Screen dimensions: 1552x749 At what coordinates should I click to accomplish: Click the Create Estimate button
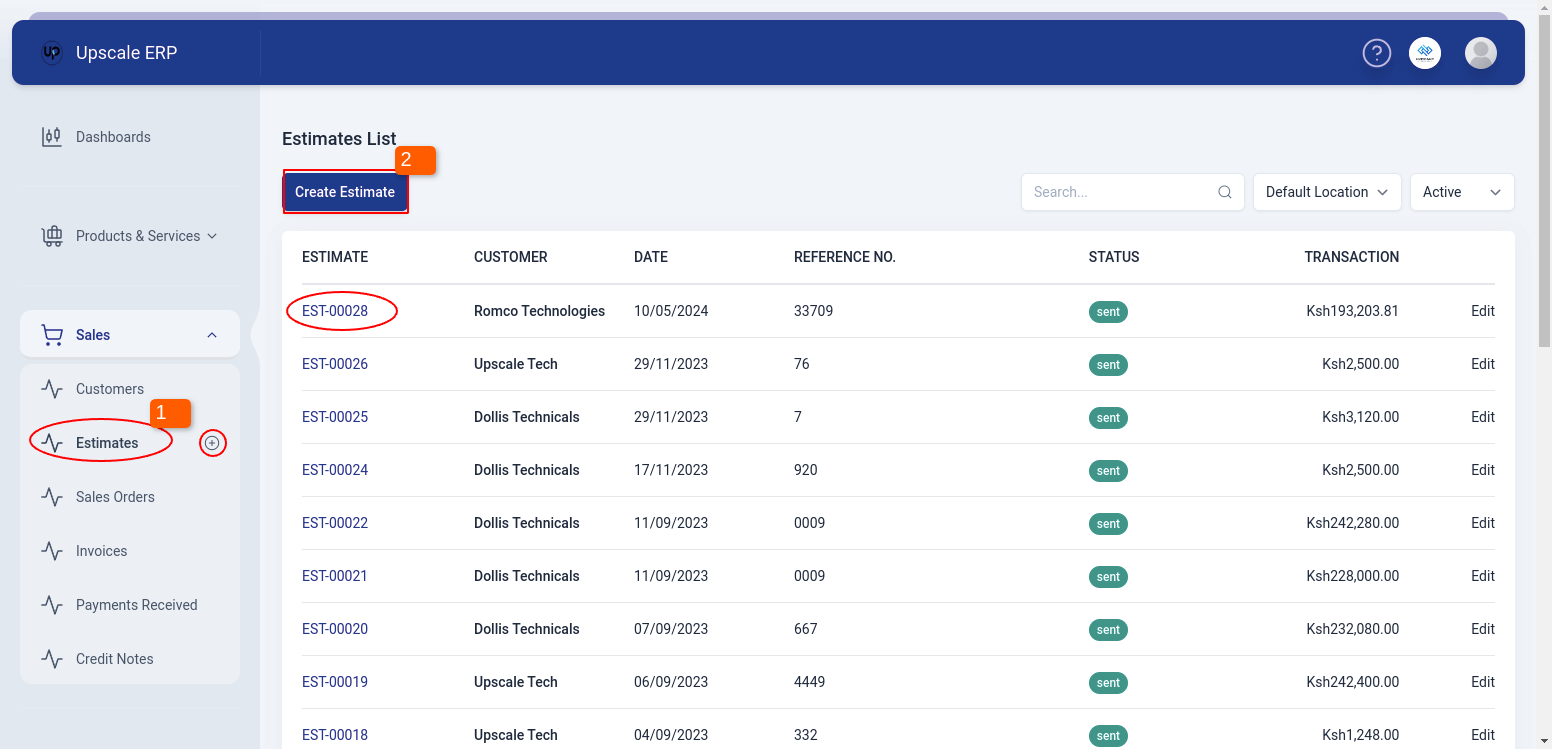(x=345, y=192)
